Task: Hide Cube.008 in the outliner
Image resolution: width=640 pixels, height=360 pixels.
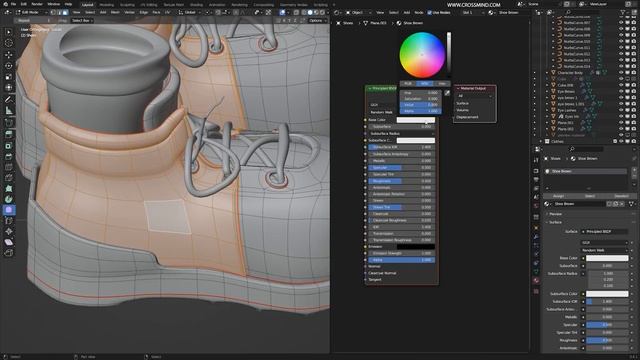Action: point(621,85)
